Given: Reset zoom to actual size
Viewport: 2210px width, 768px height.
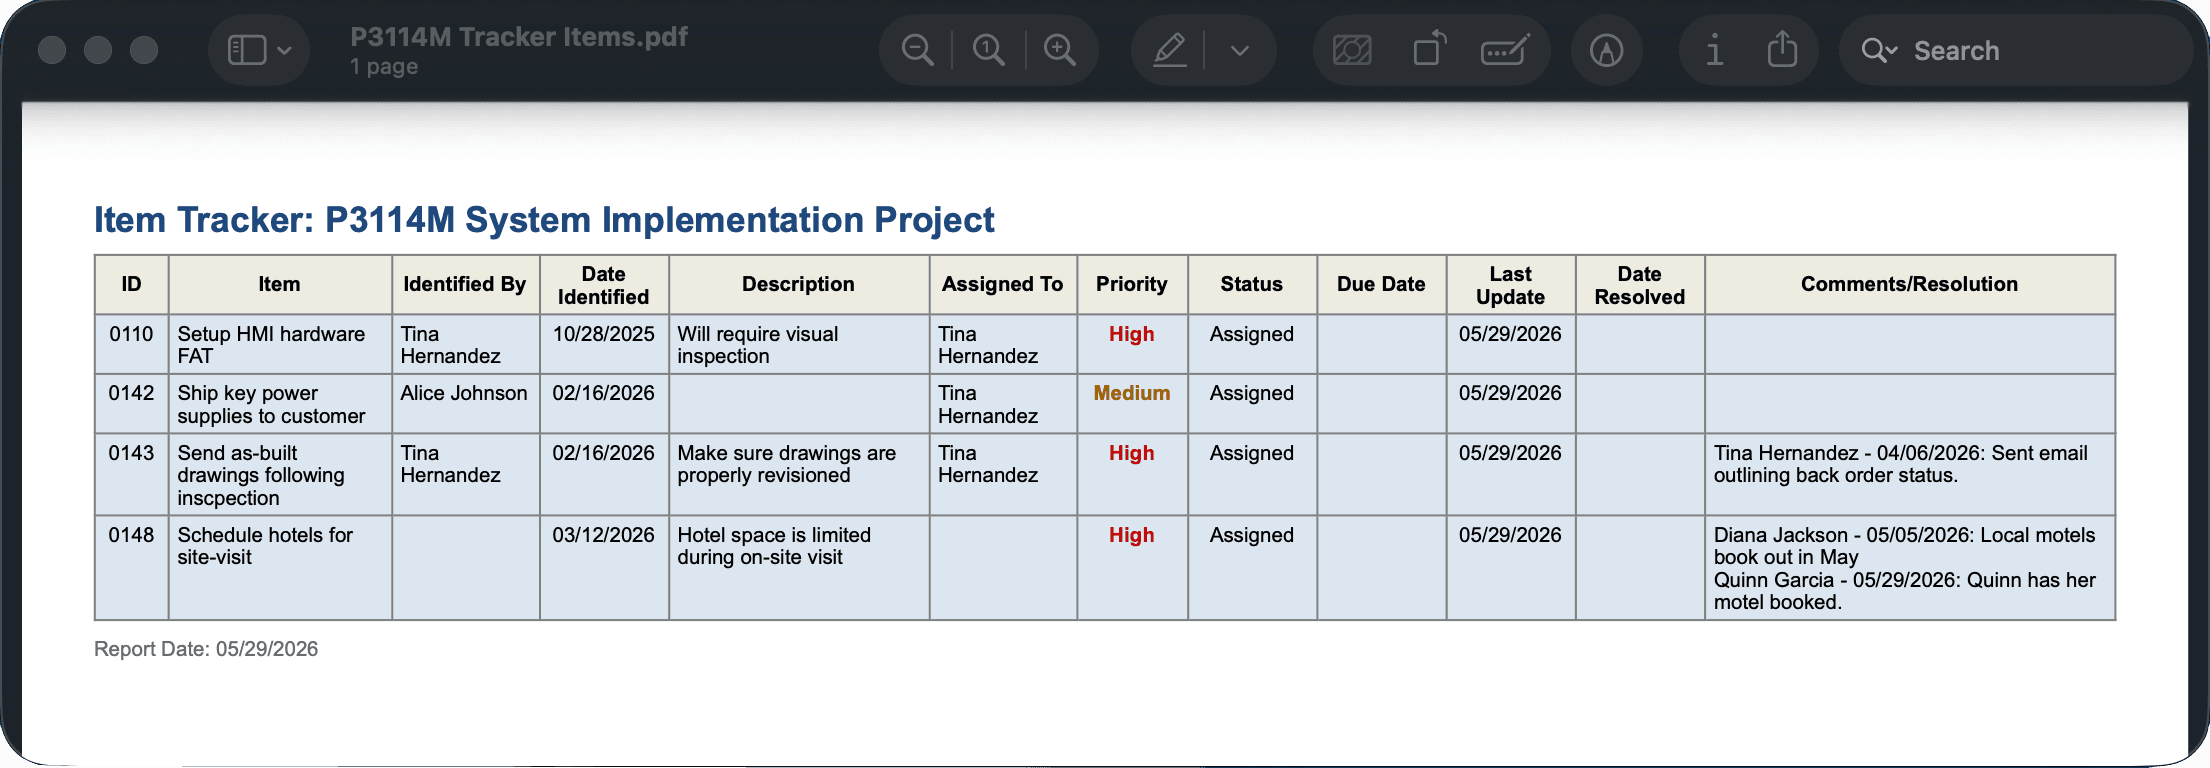Looking at the screenshot, I should [x=988, y=50].
